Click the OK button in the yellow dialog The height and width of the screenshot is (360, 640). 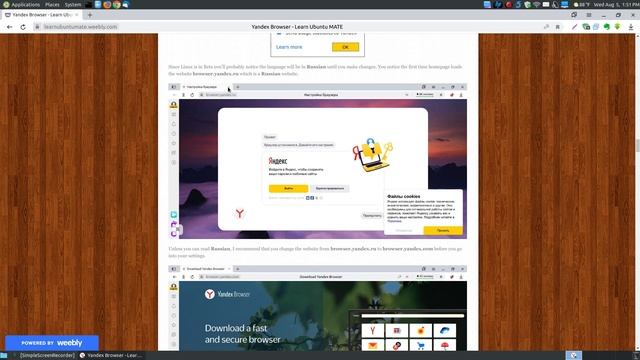(x=345, y=47)
